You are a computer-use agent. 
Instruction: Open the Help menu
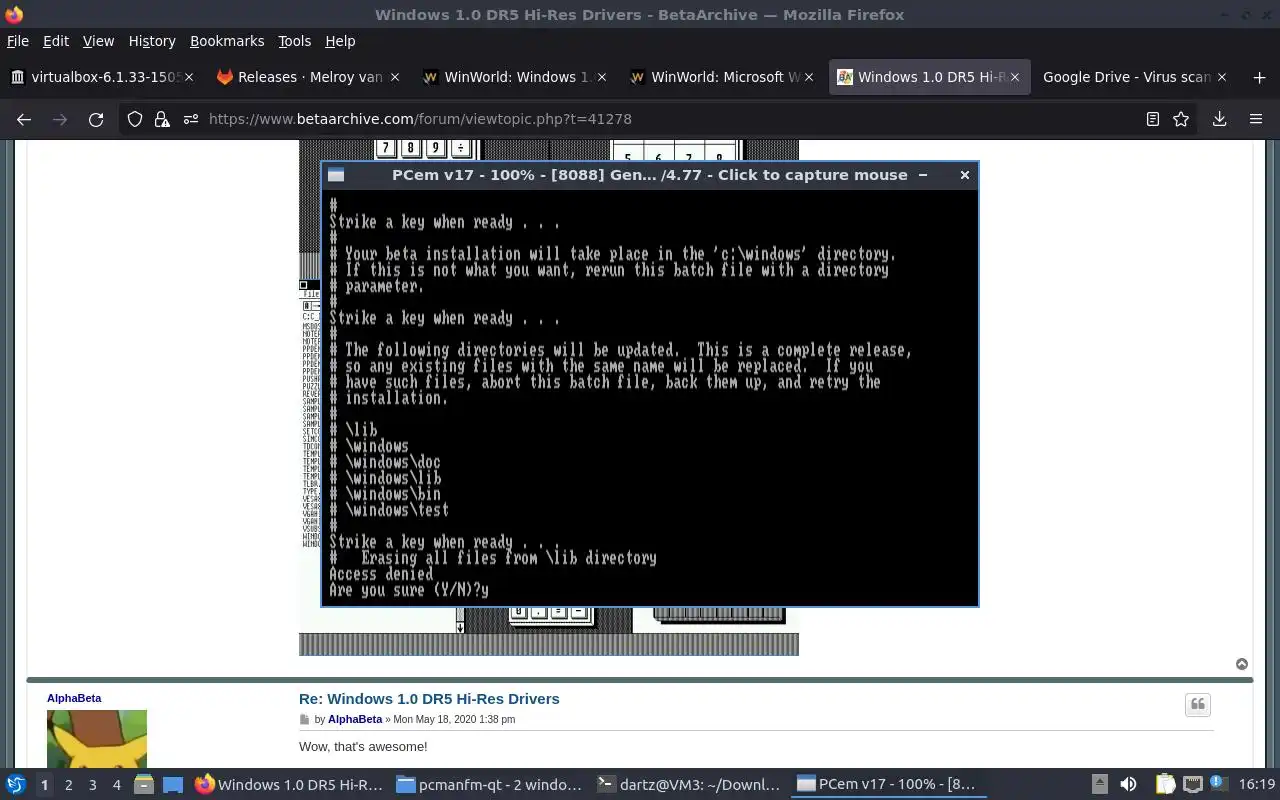340,41
